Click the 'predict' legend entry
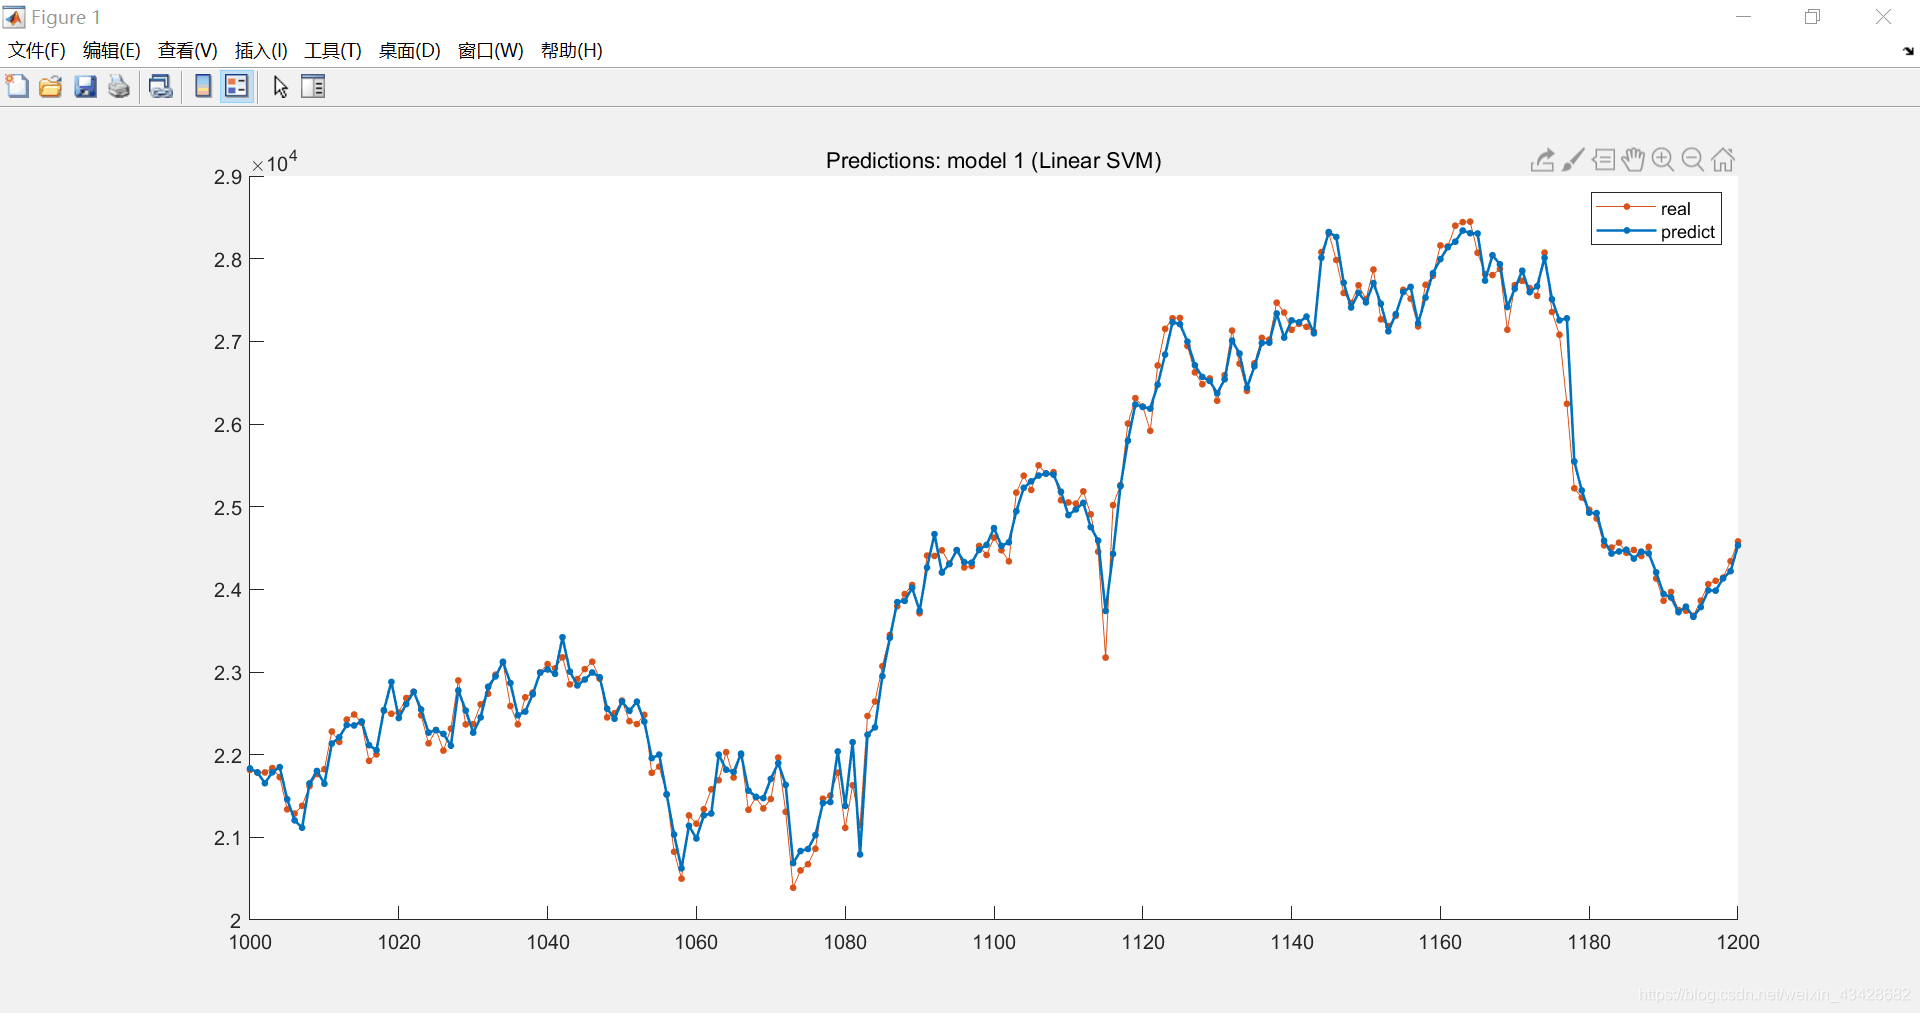This screenshot has width=1920, height=1013. [x=1688, y=232]
